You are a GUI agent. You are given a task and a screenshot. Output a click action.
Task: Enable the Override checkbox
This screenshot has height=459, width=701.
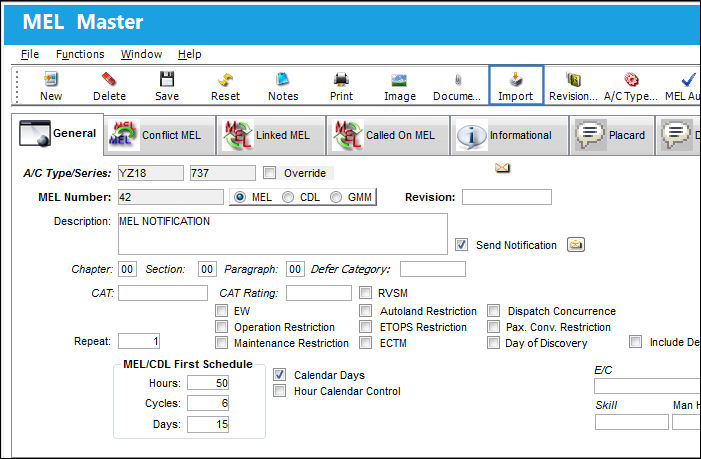[269, 173]
